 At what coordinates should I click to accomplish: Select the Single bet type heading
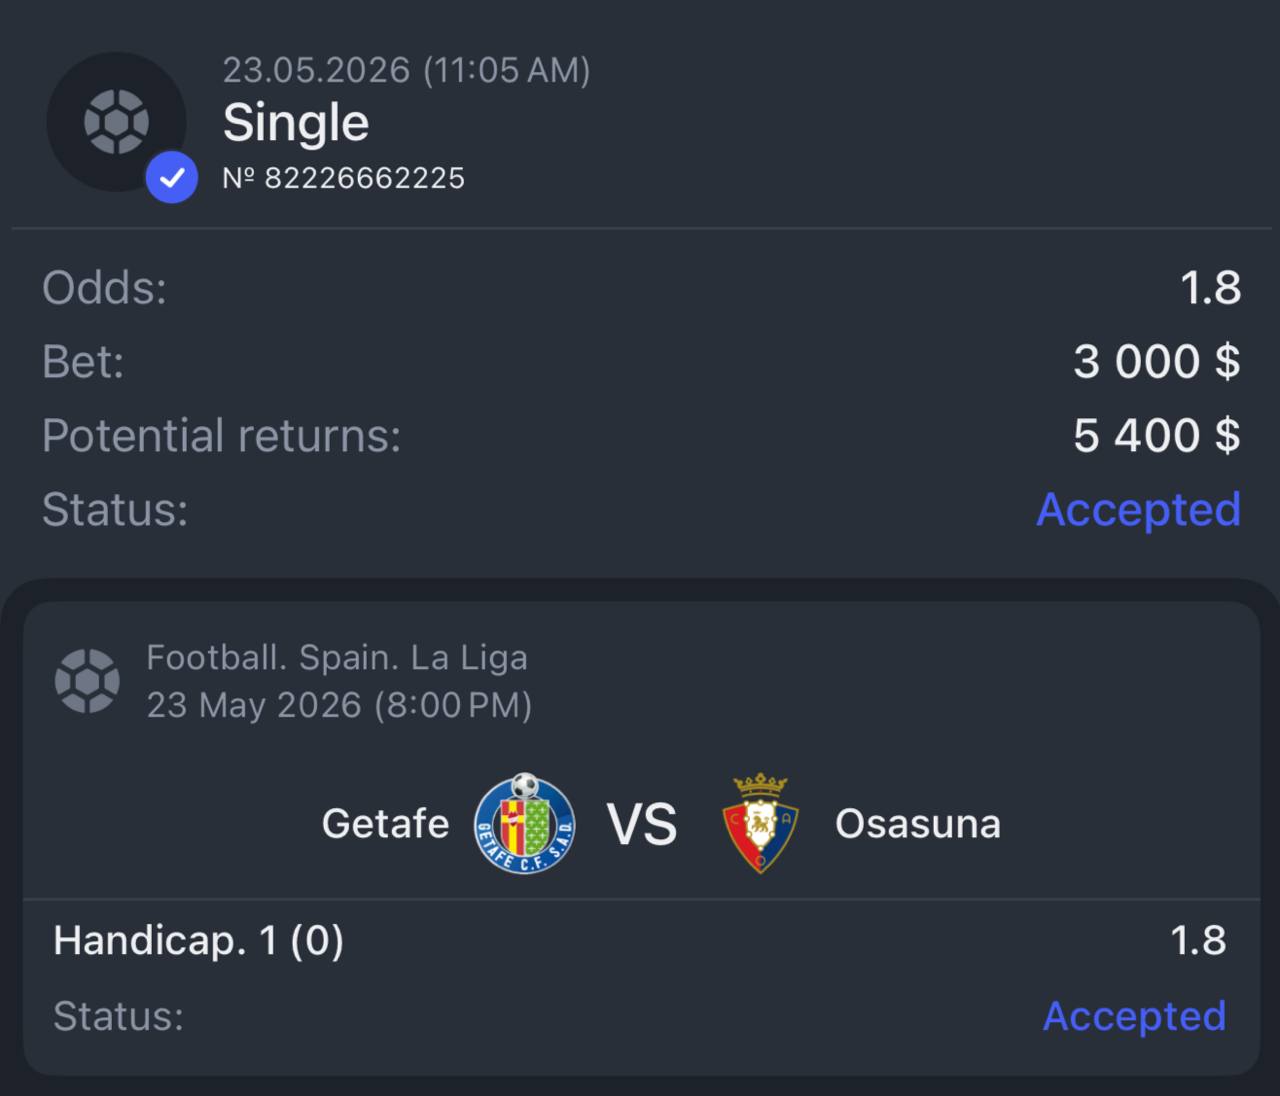coord(296,123)
